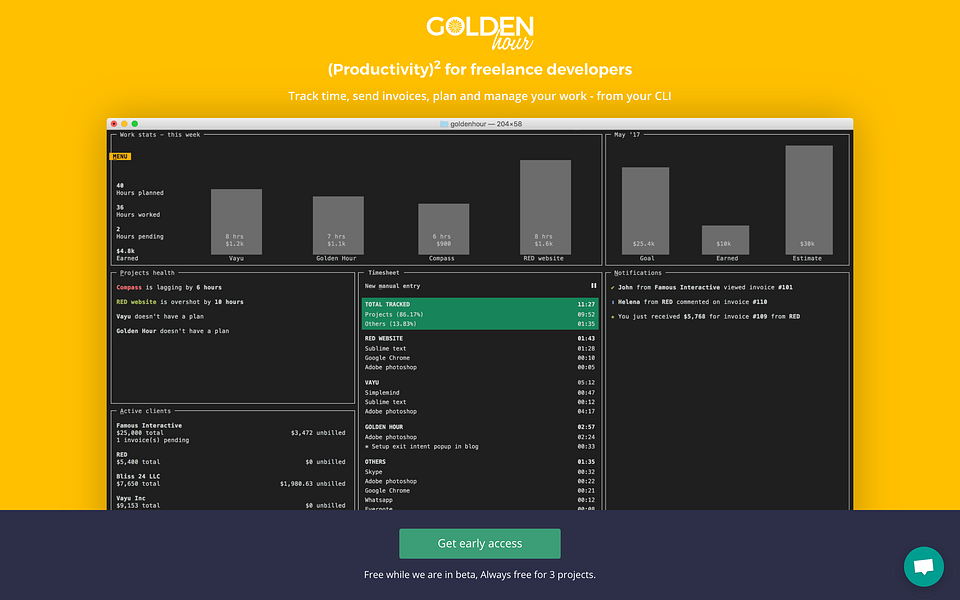Screen dimensions: 960x600
Task: Click the invoice #109 payment notification
Action: 708,317
